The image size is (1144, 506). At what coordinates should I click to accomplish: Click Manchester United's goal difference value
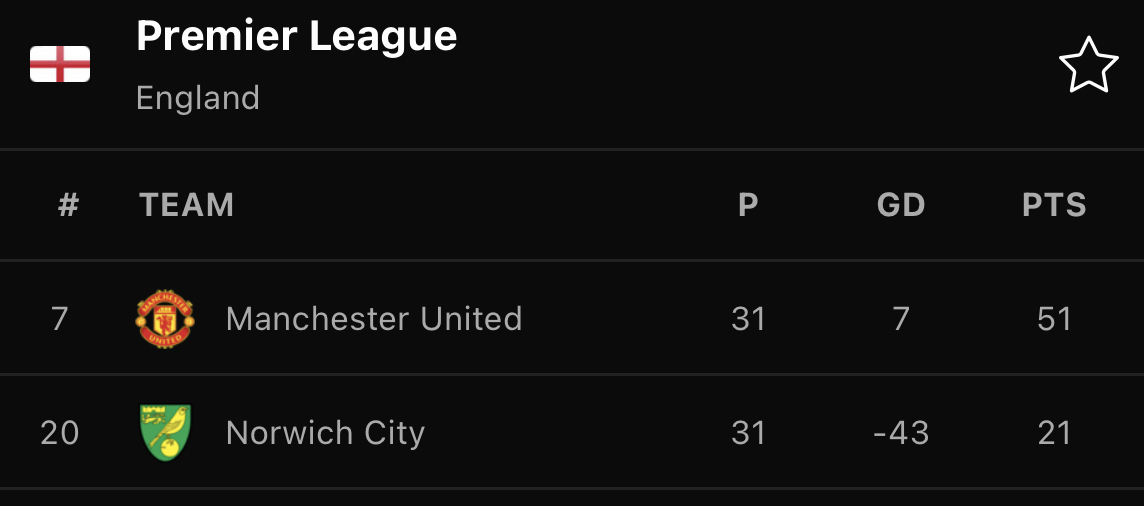click(901, 319)
